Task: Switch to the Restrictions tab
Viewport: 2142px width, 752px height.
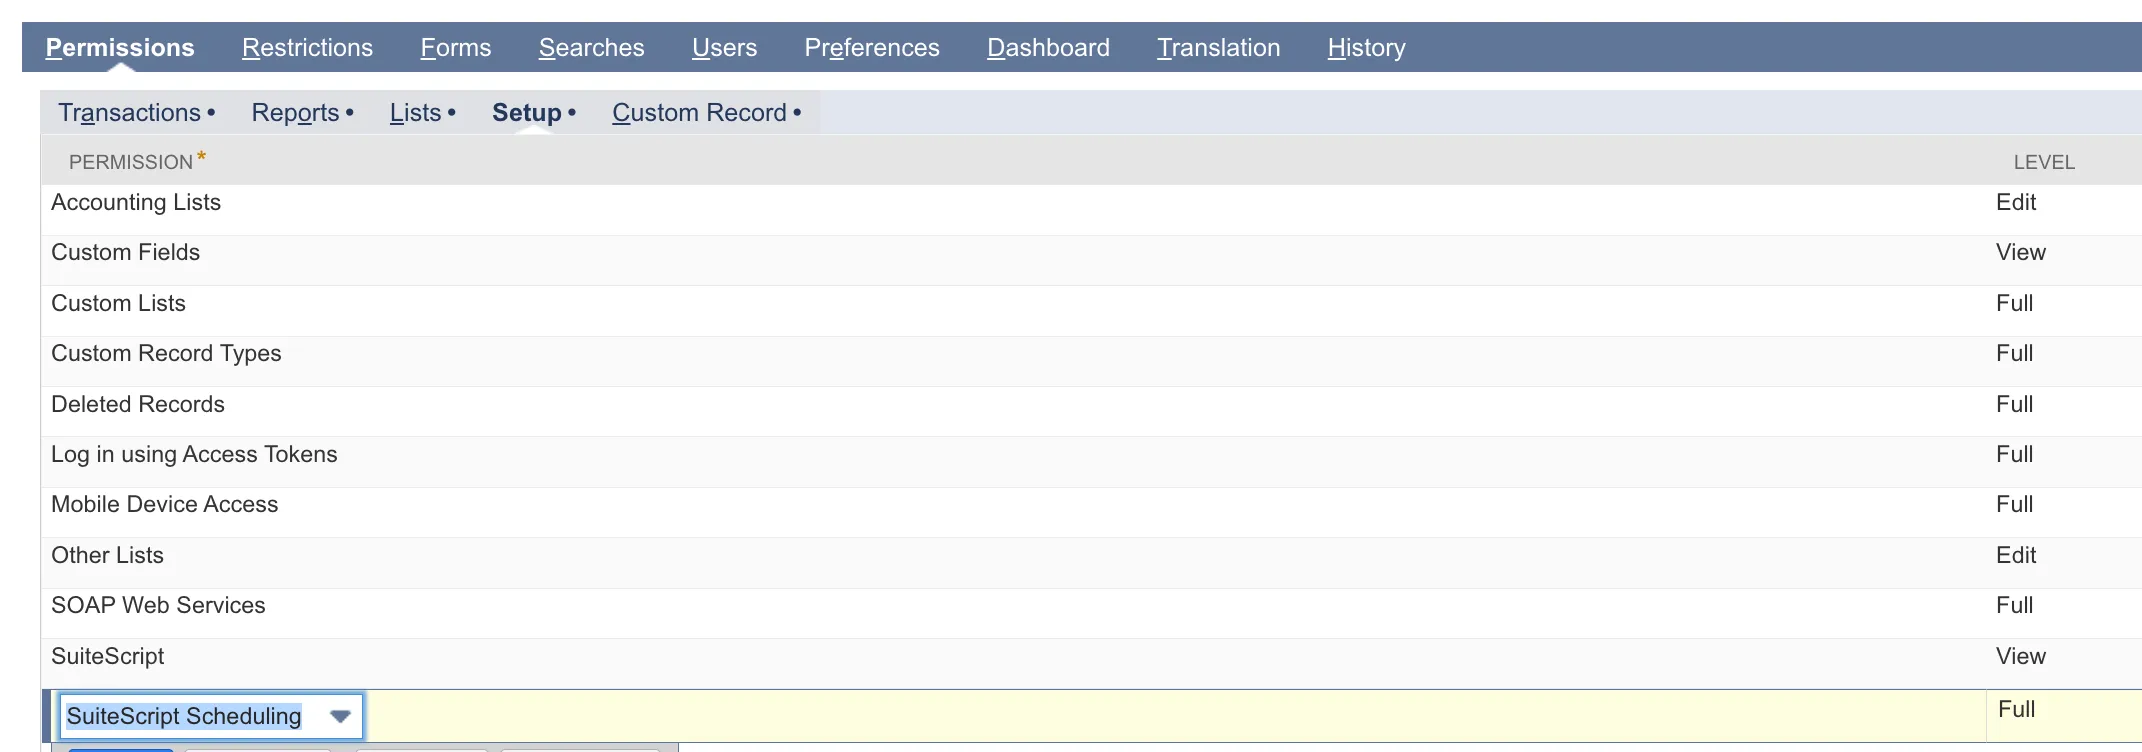Action: (x=307, y=47)
